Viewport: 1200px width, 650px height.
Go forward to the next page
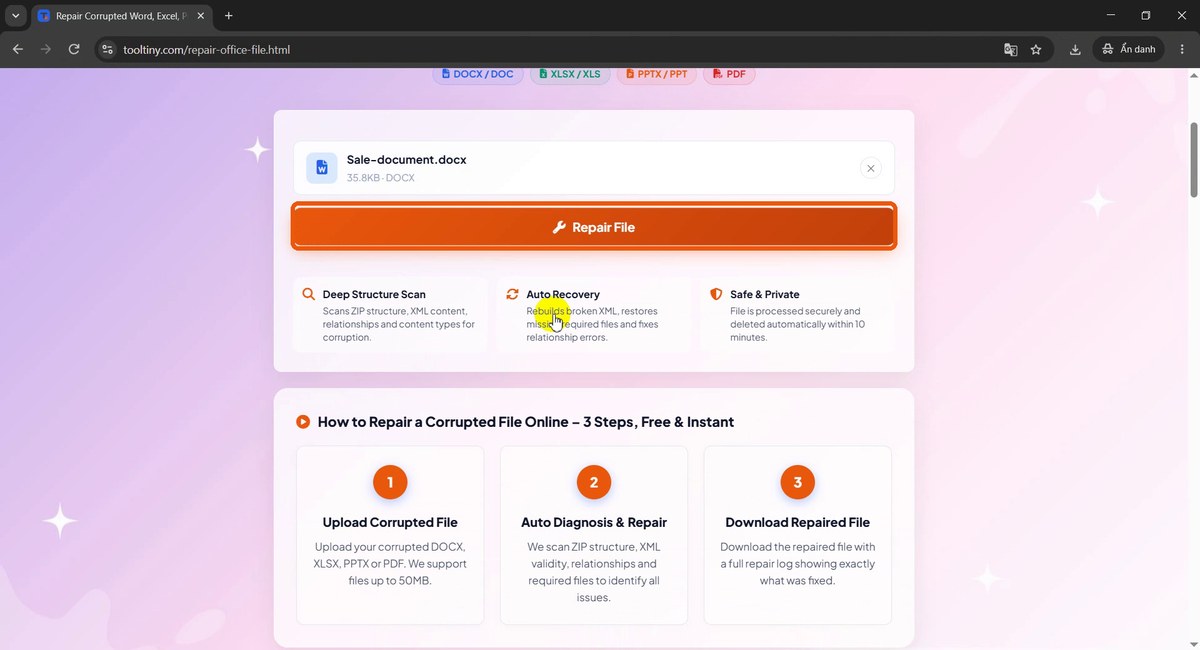pyautogui.click(x=46, y=49)
